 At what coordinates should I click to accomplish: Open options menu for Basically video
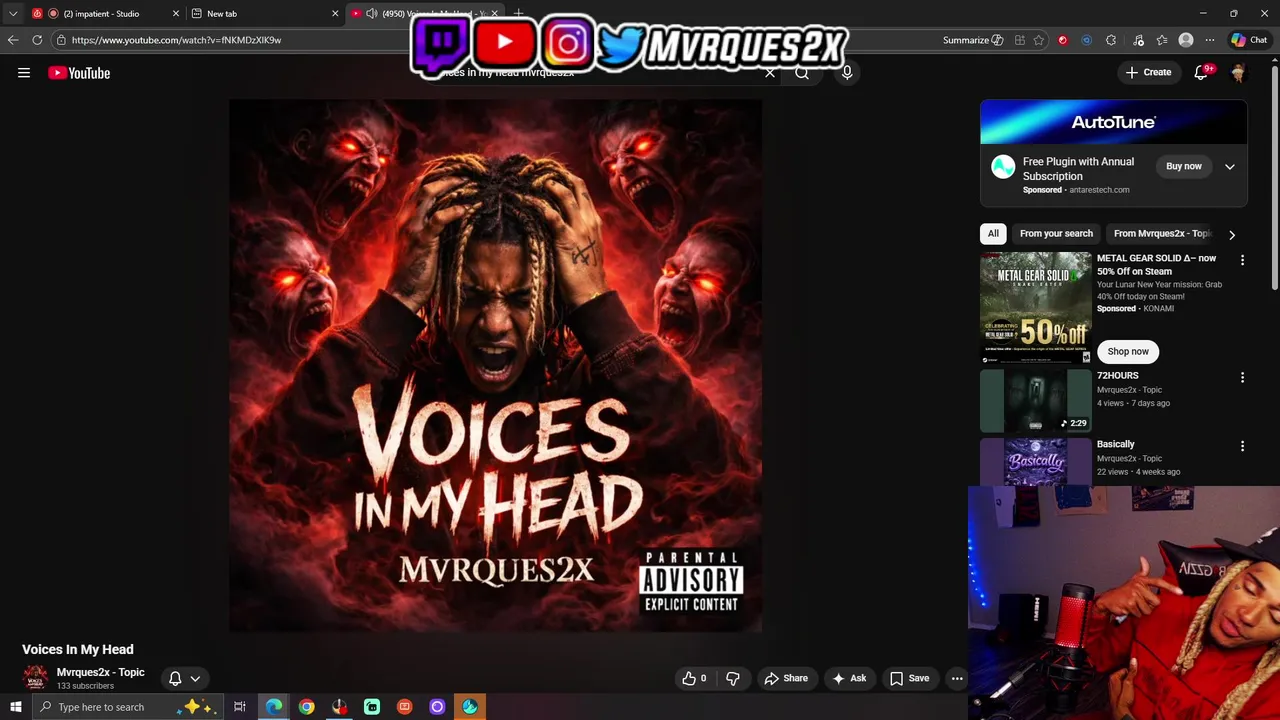pyautogui.click(x=1242, y=446)
